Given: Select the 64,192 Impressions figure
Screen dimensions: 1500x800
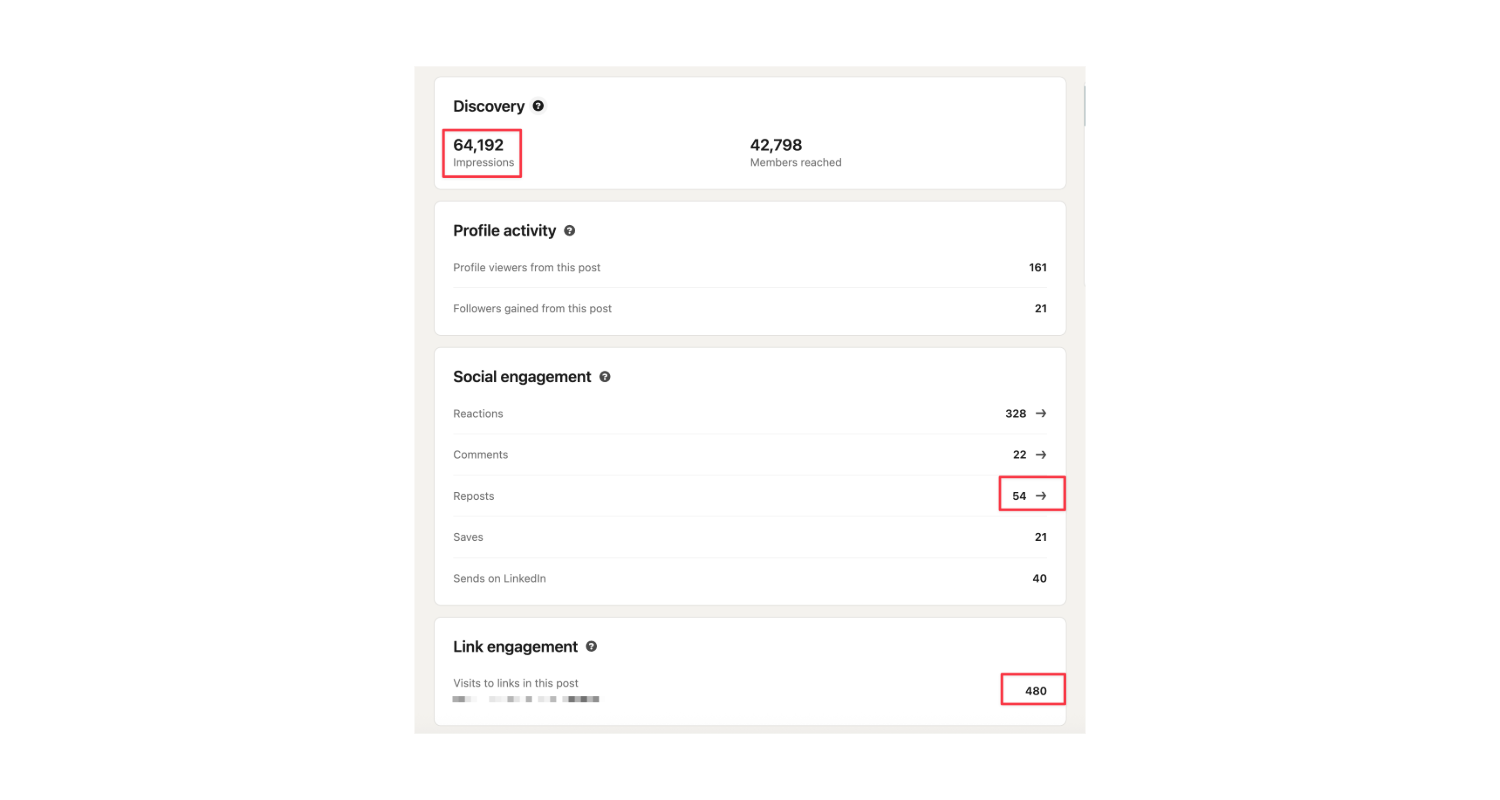Looking at the screenshot, I should pos(479,146).
